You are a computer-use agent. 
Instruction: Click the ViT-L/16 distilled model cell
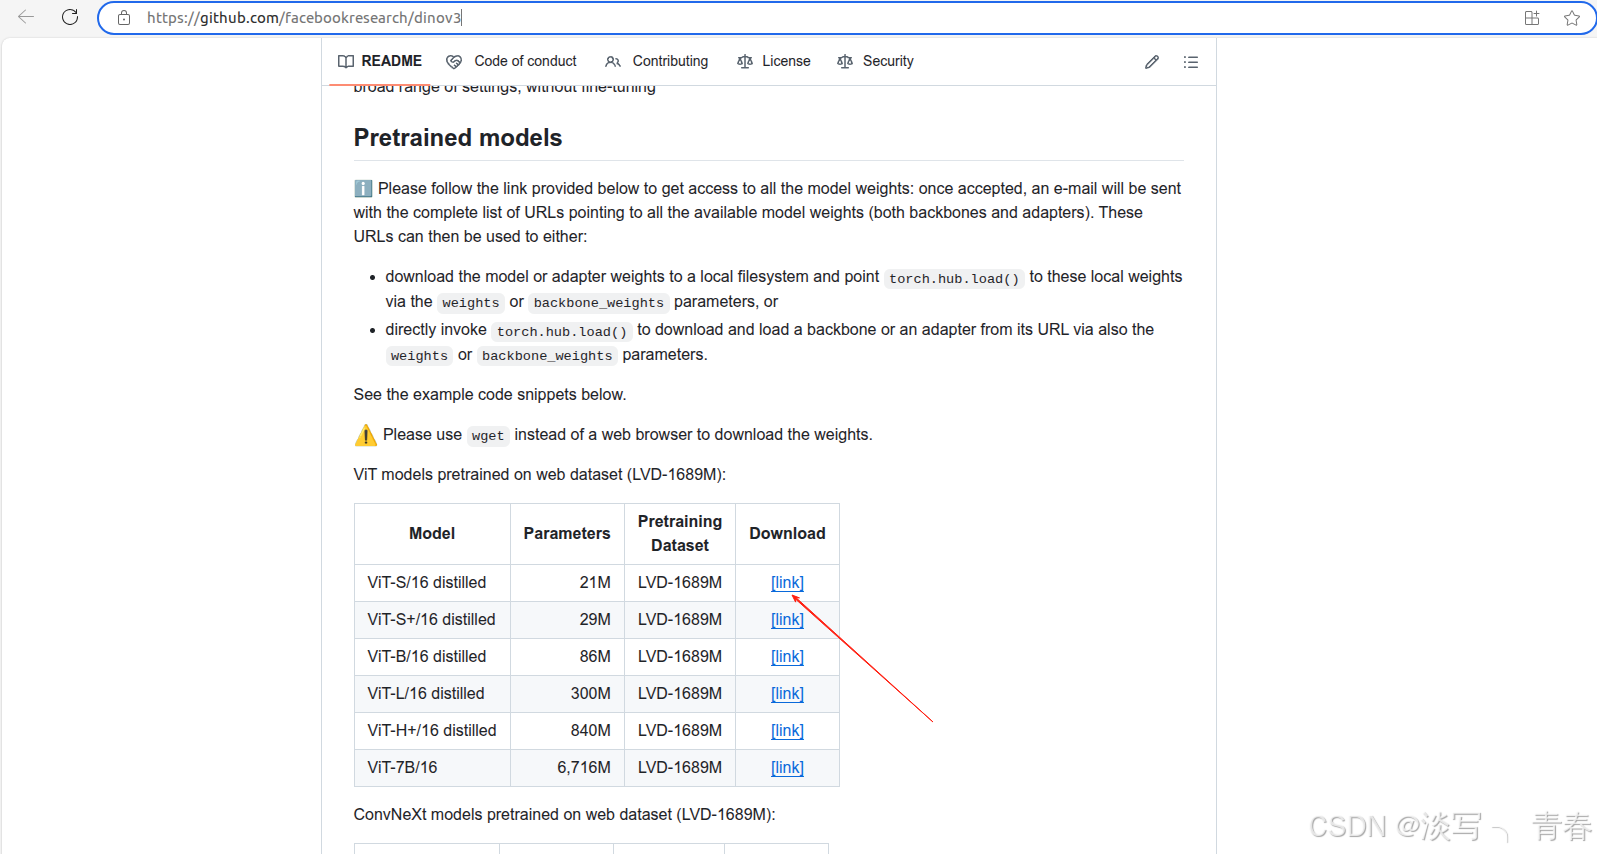coord(432,694)
